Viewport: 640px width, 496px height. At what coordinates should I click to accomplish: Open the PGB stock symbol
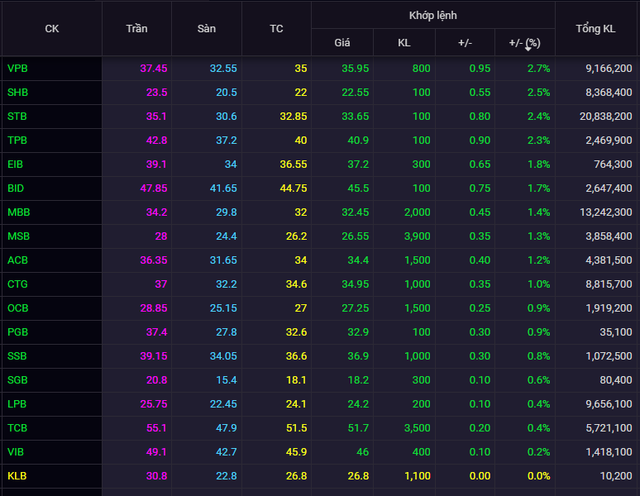coord(18,332)
